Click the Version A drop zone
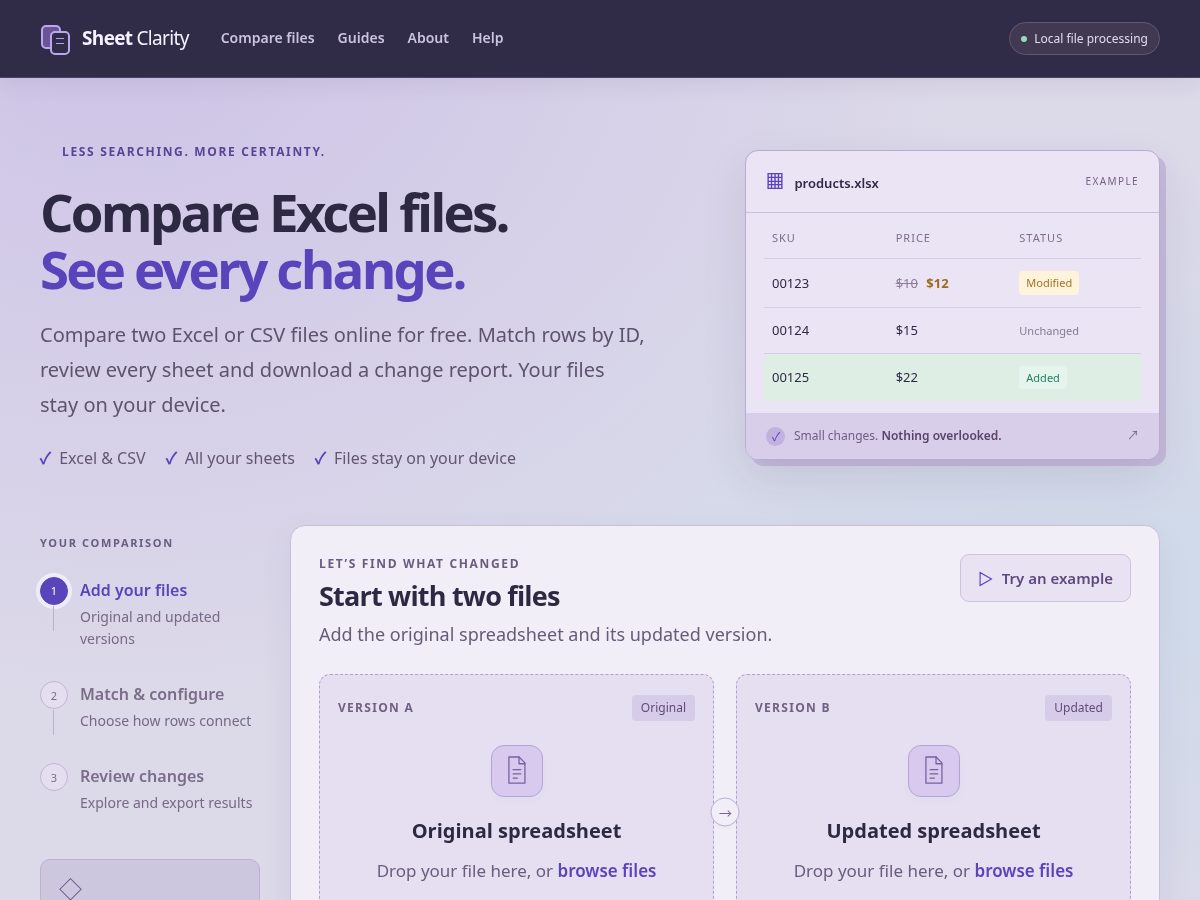Image resolution: width=1200 pixels, height=900 pixels. point(516,787)
